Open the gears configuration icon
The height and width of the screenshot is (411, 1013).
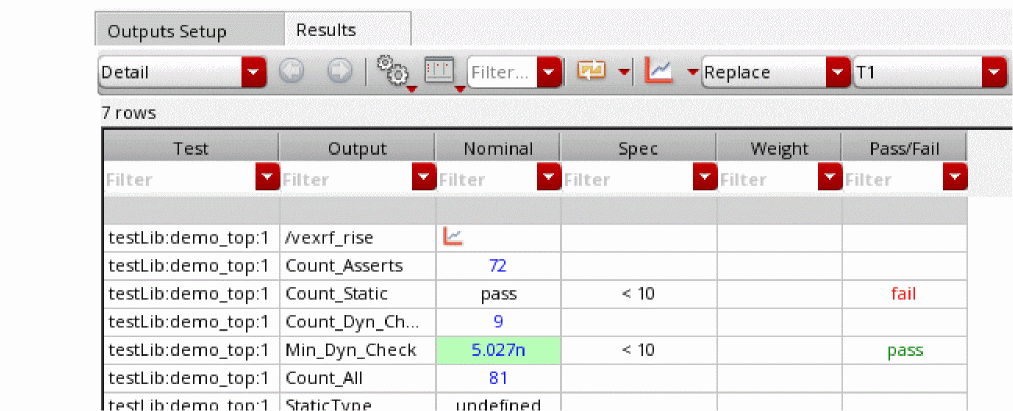coord(392,72)
